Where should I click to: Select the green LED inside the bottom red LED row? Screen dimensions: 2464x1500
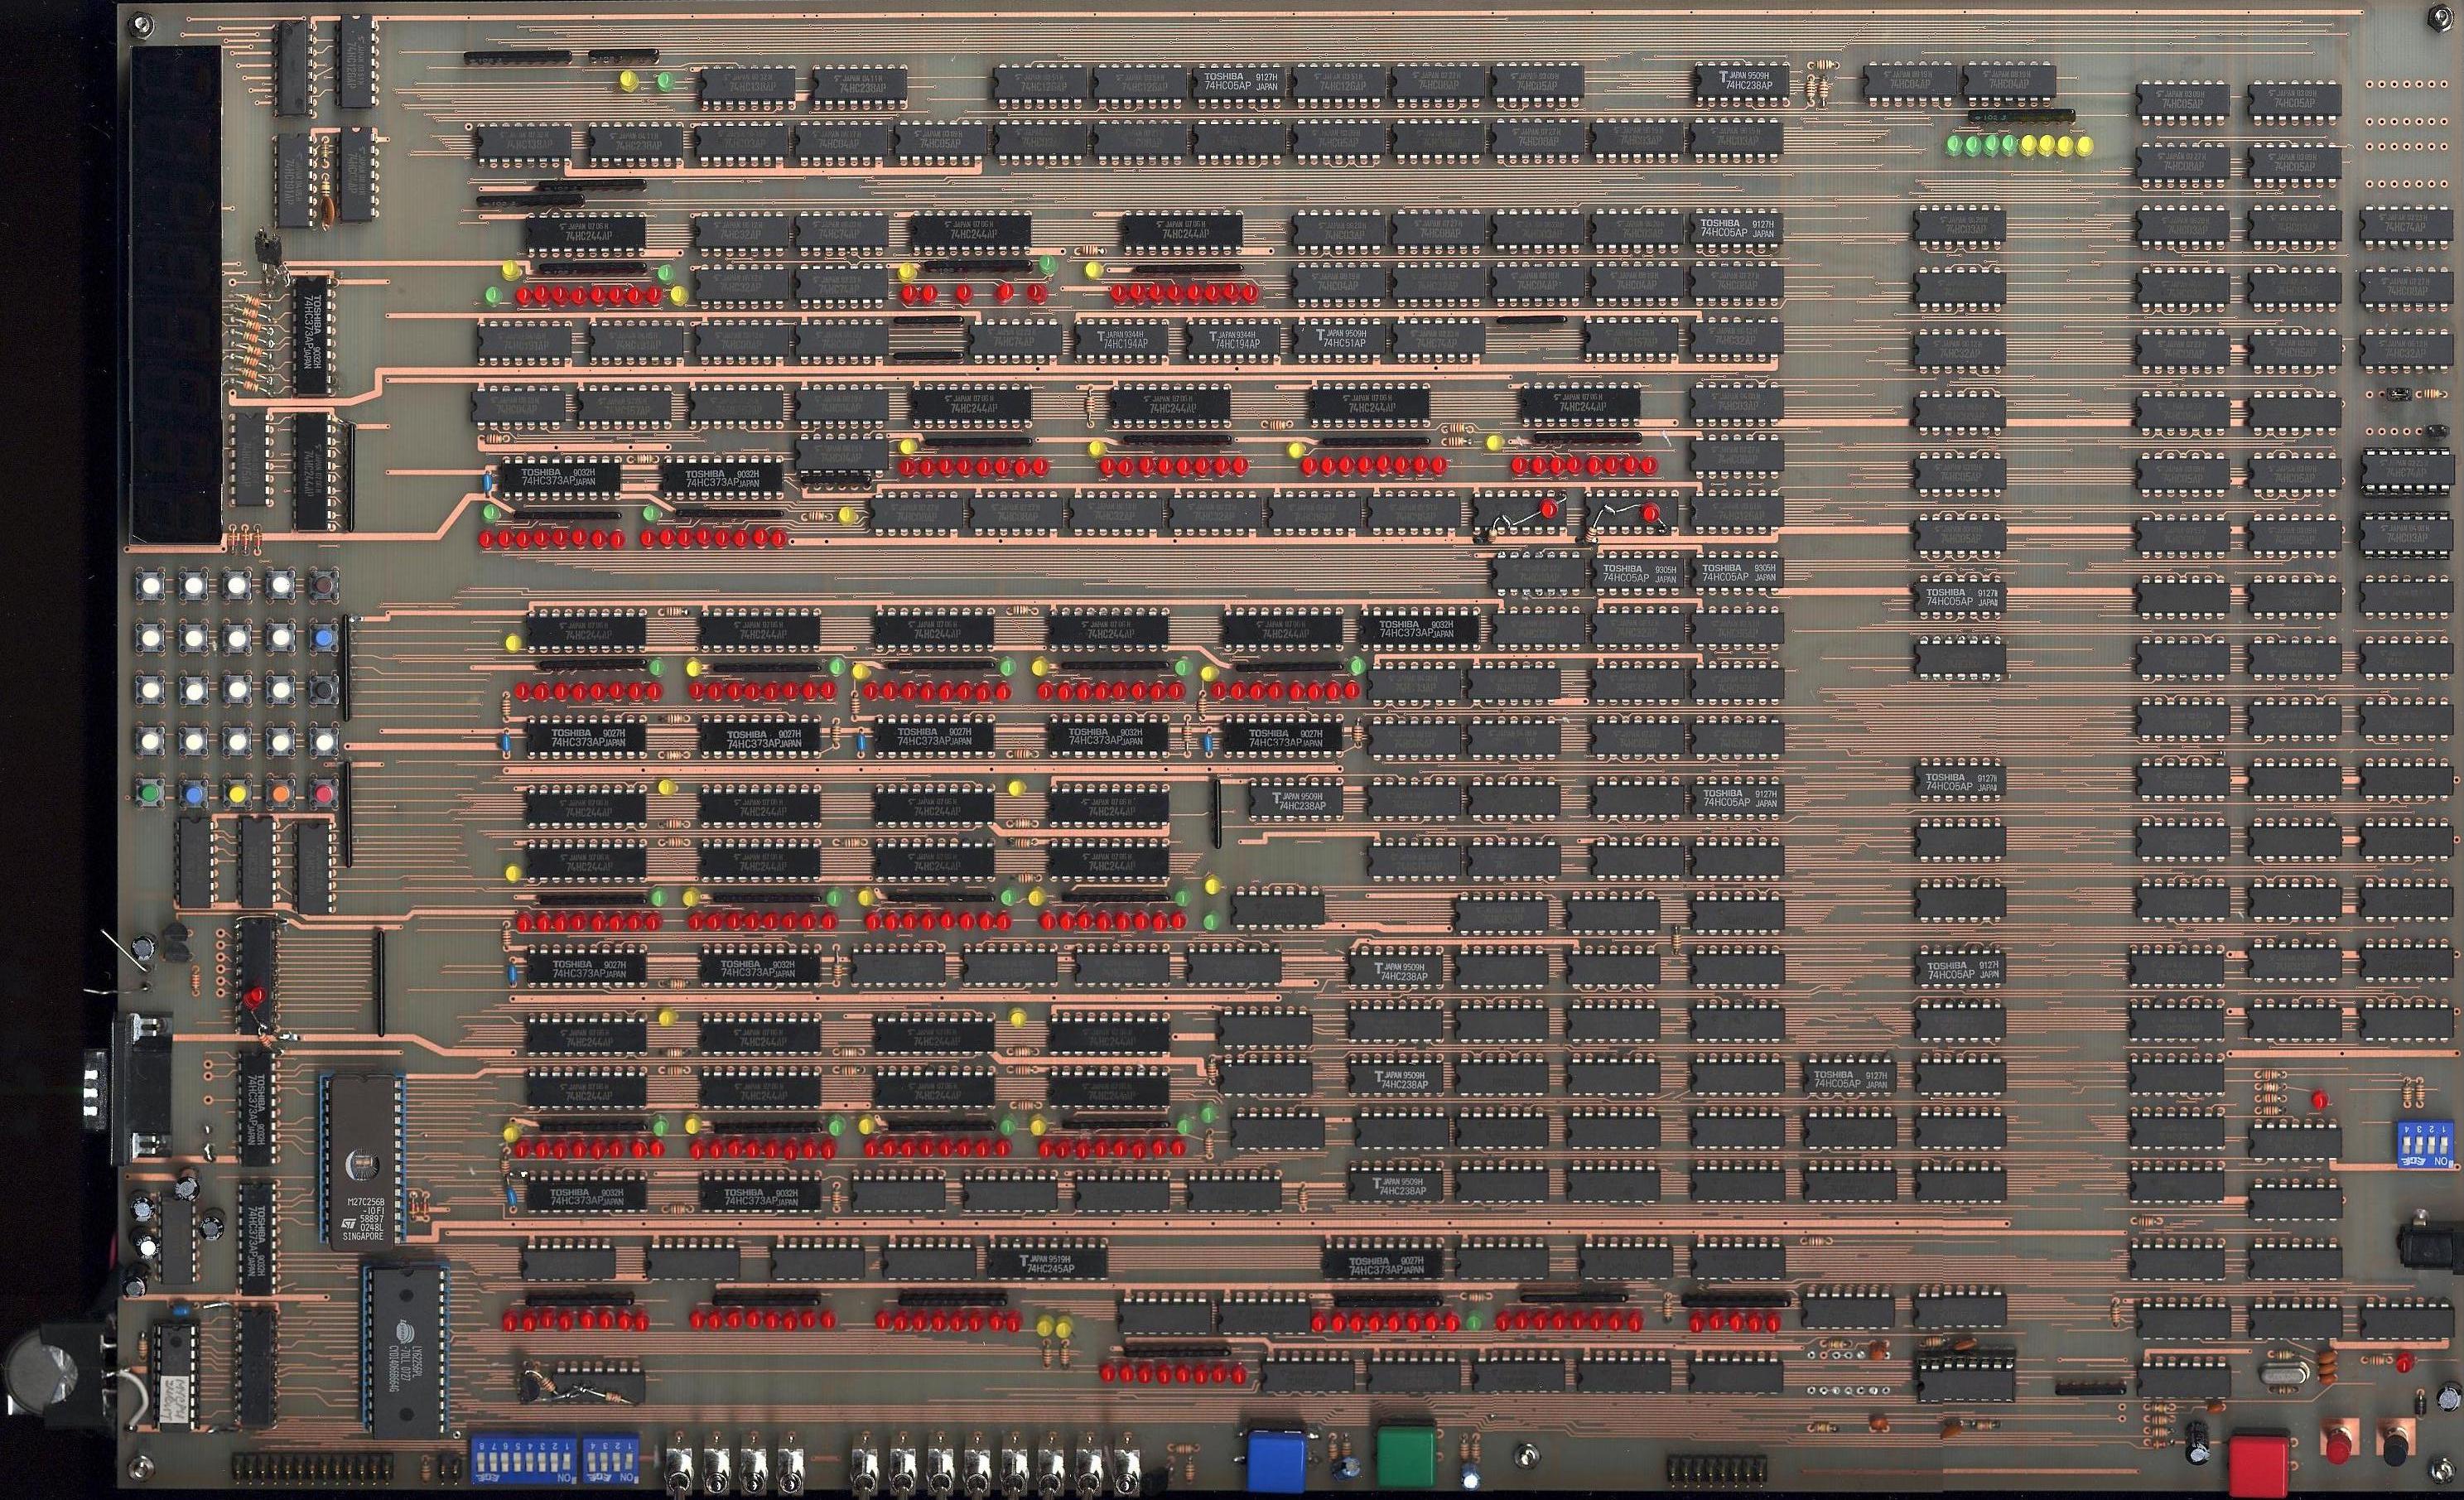1473,1323
